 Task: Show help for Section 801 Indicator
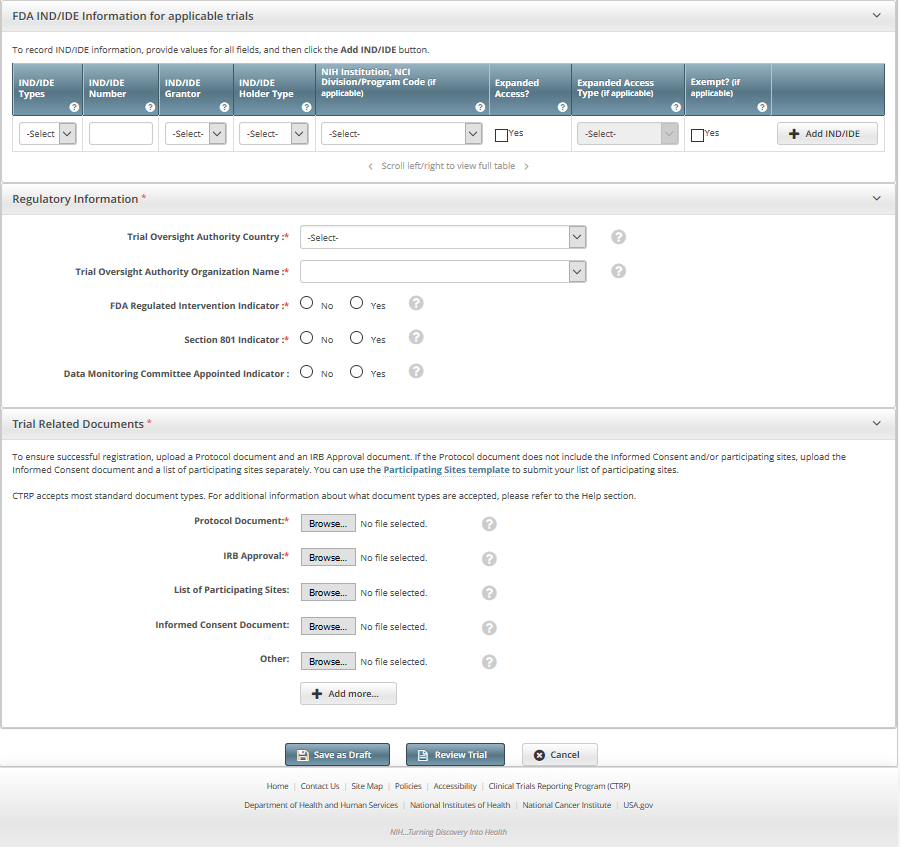(416, 337)
